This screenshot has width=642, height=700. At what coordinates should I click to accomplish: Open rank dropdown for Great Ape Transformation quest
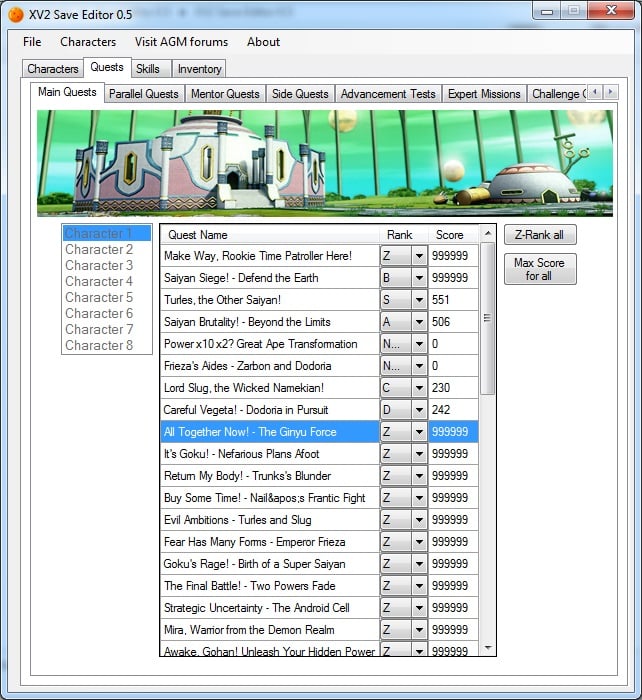point(419,344)
